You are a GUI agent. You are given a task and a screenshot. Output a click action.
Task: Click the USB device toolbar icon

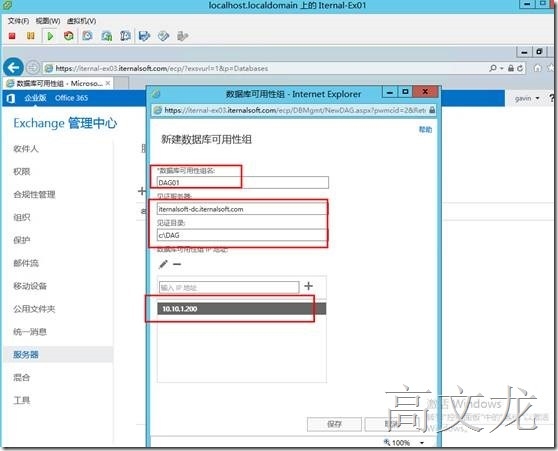tap(182, 36)
